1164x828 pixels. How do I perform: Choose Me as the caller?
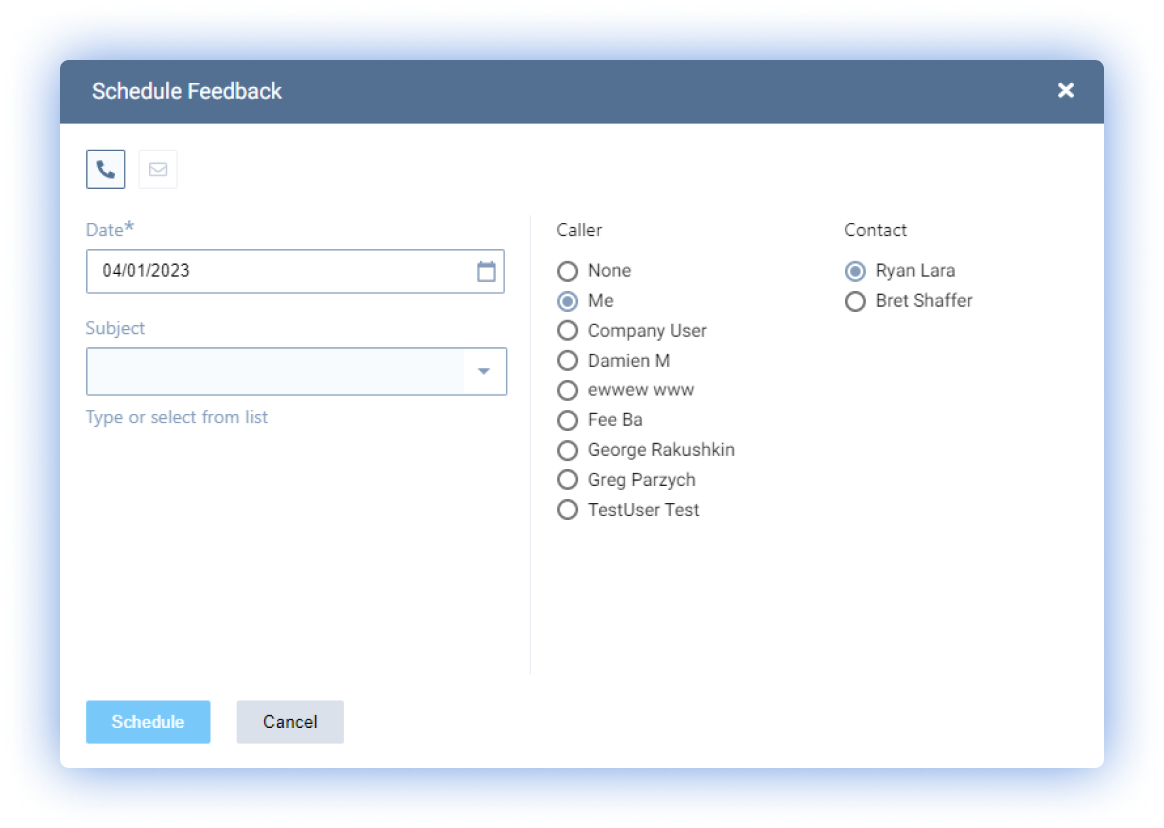tap(567, 301)
